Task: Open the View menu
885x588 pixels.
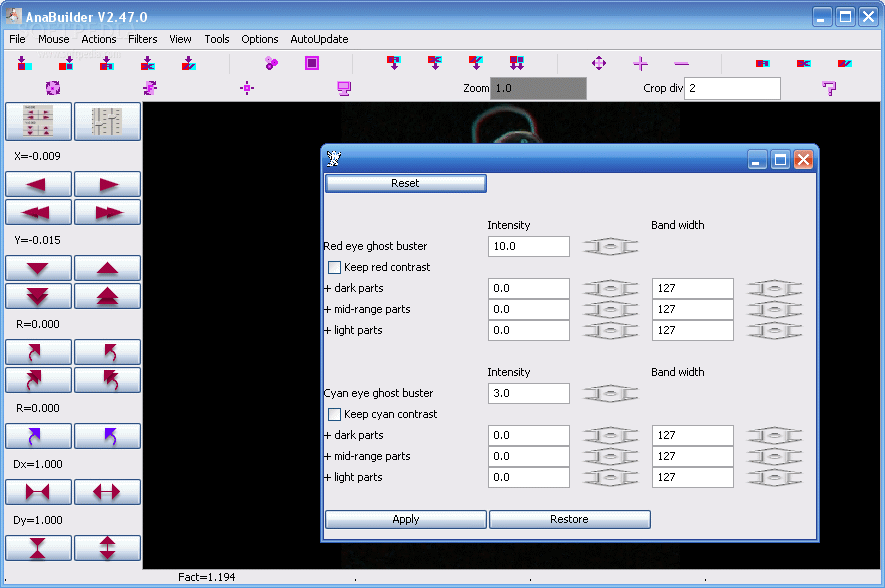Action: pos(180,39)
